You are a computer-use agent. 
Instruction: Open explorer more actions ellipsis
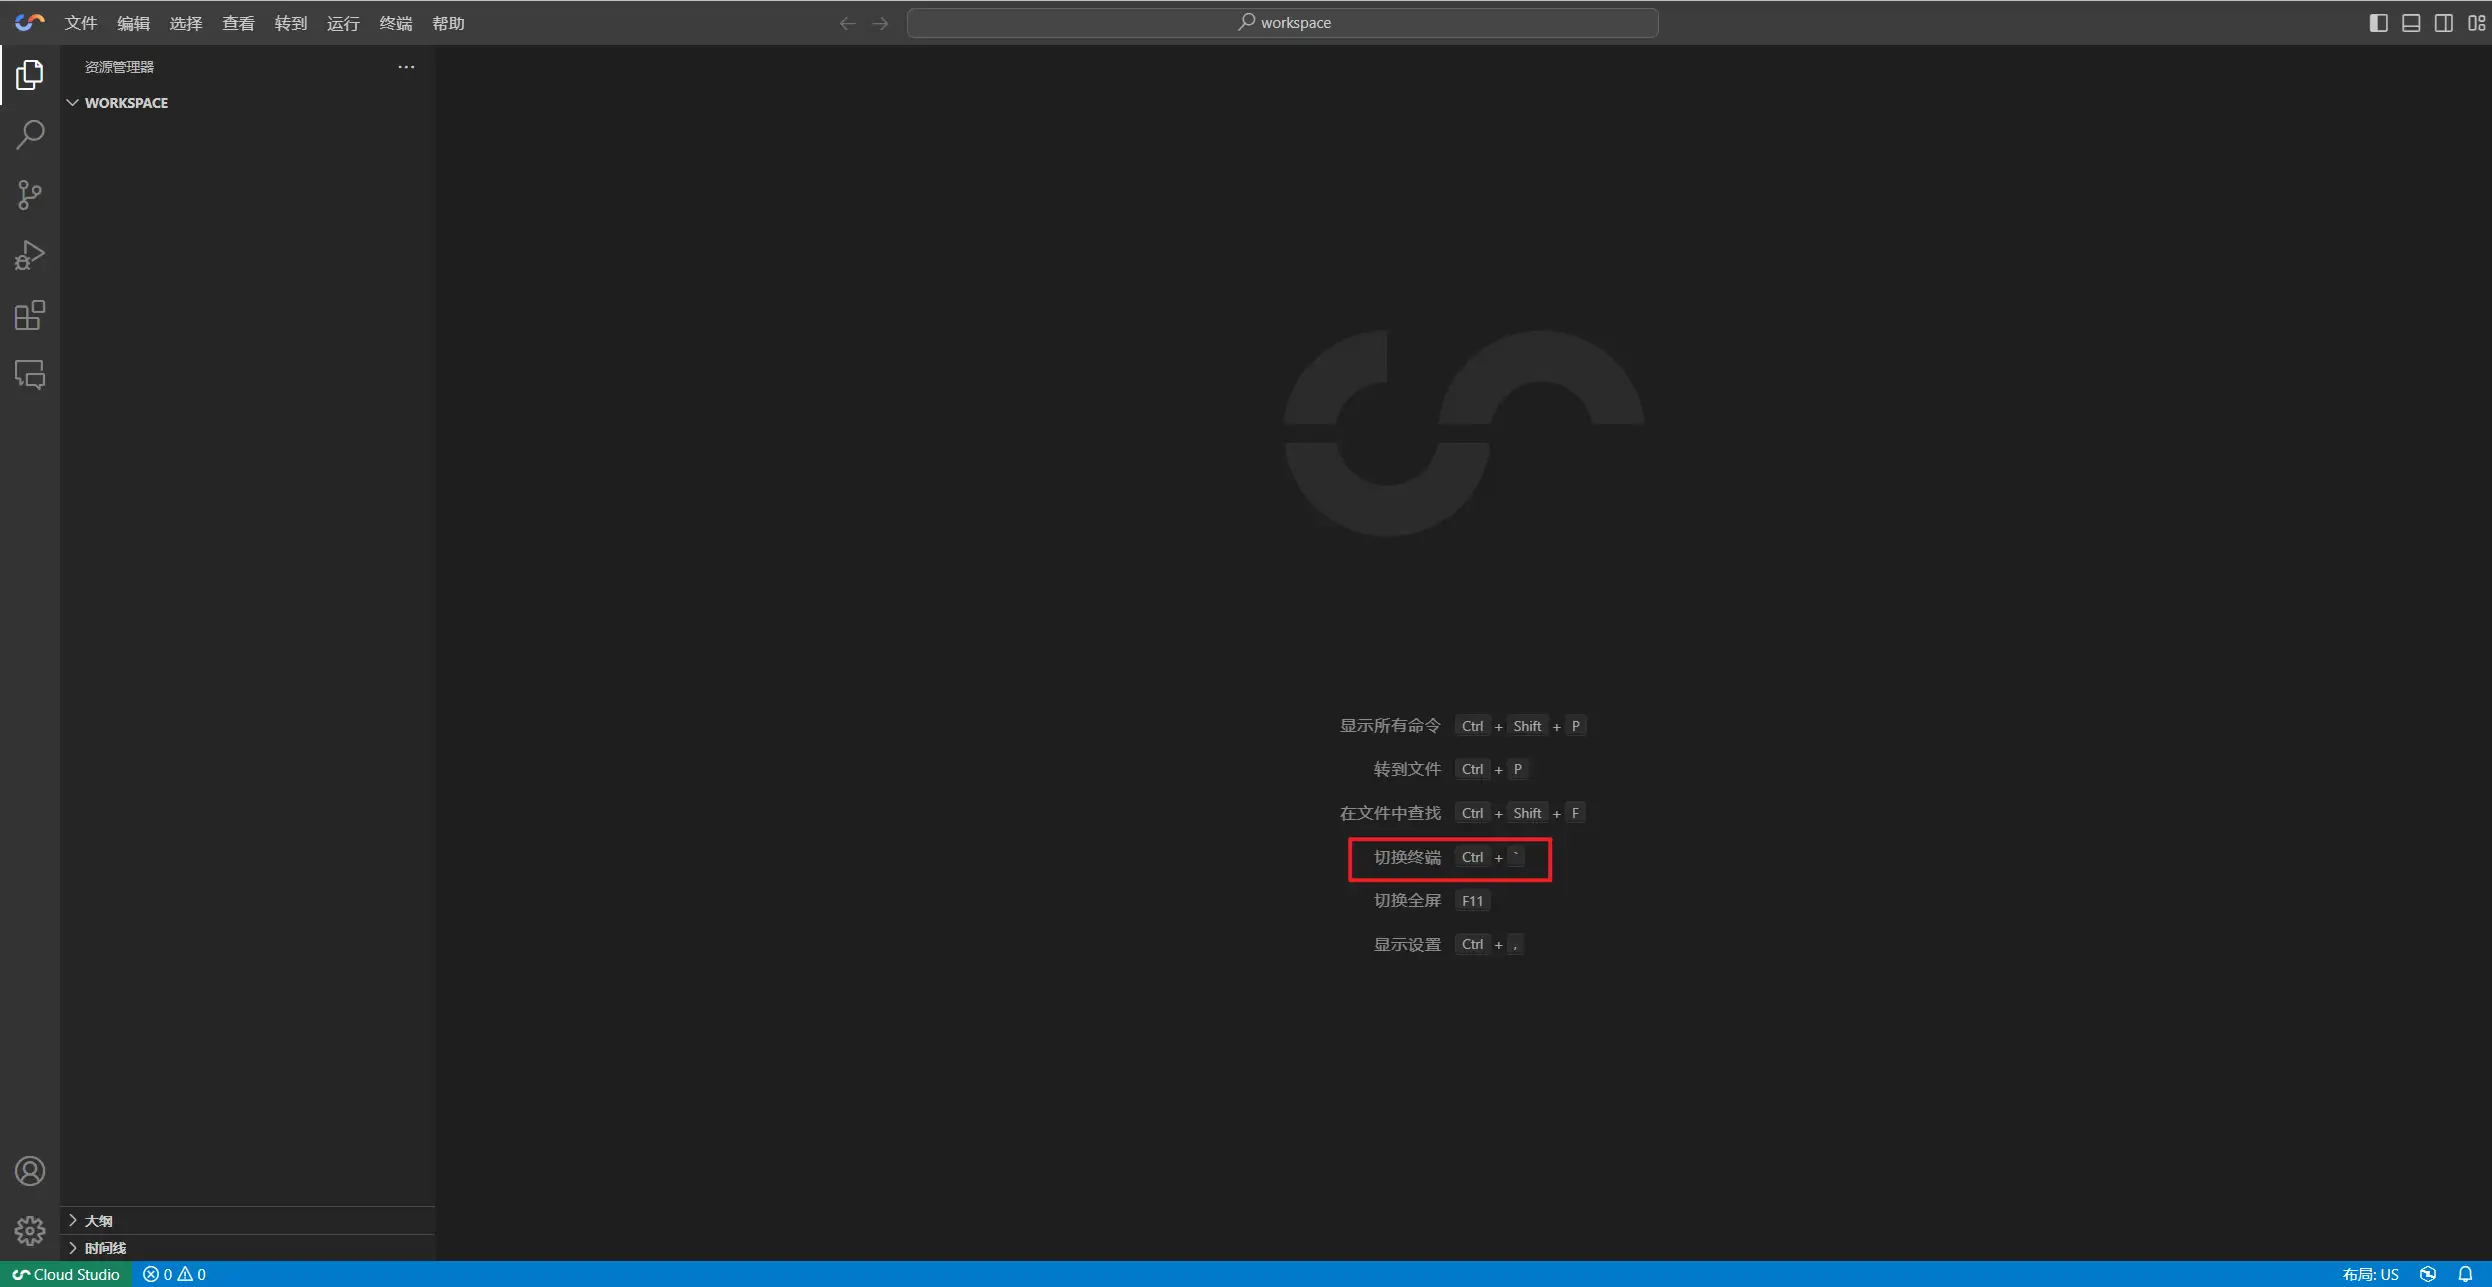406,67
